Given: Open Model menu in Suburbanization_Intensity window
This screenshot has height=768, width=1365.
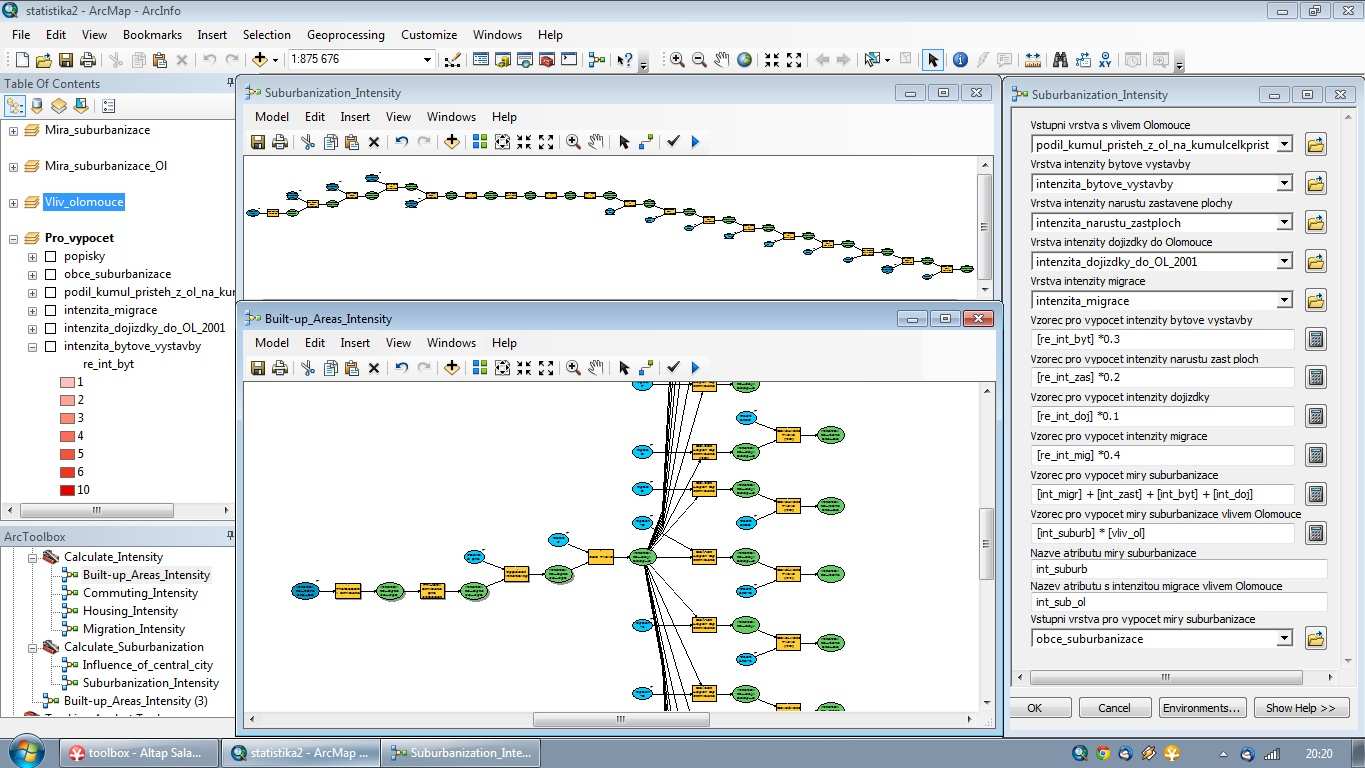Looking at the screenshot, I should pyautogui.click(x=272, y=117).
